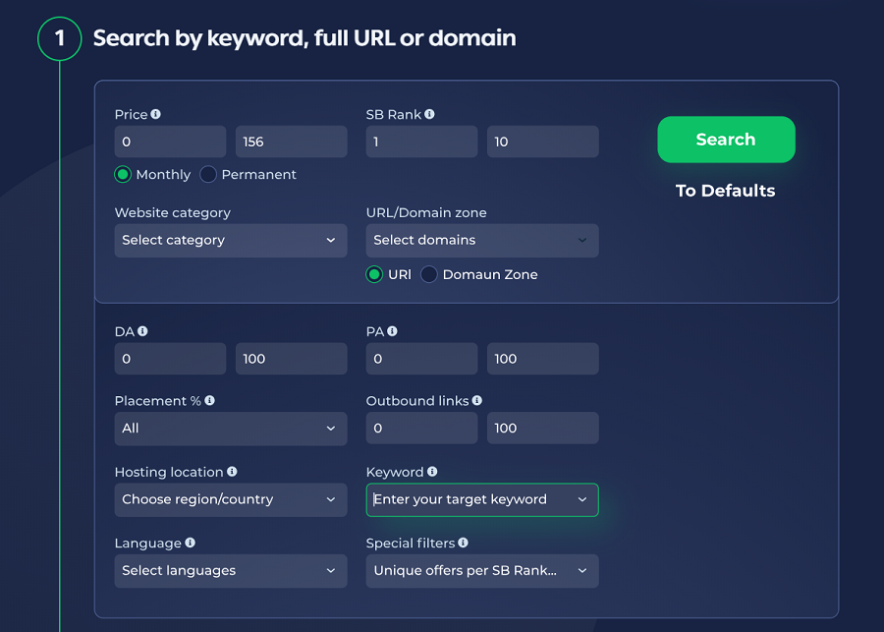Open the Placement % All selector
The width and height of the screenshot is (884, 632).
pyautogui.click(x=230, y=428)
